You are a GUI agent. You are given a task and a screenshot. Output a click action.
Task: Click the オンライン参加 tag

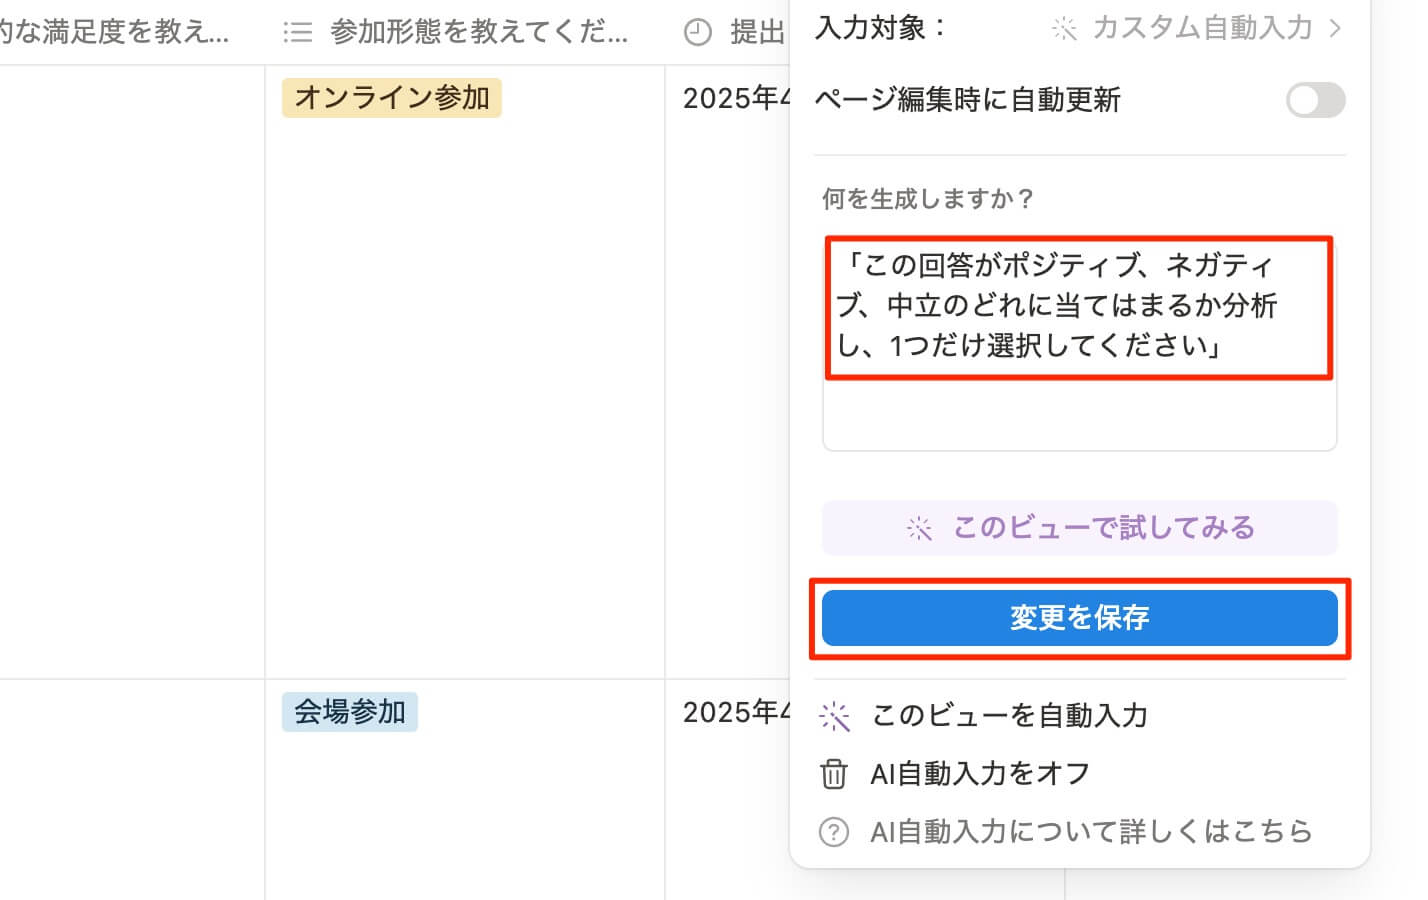click(x=392, y=98)
